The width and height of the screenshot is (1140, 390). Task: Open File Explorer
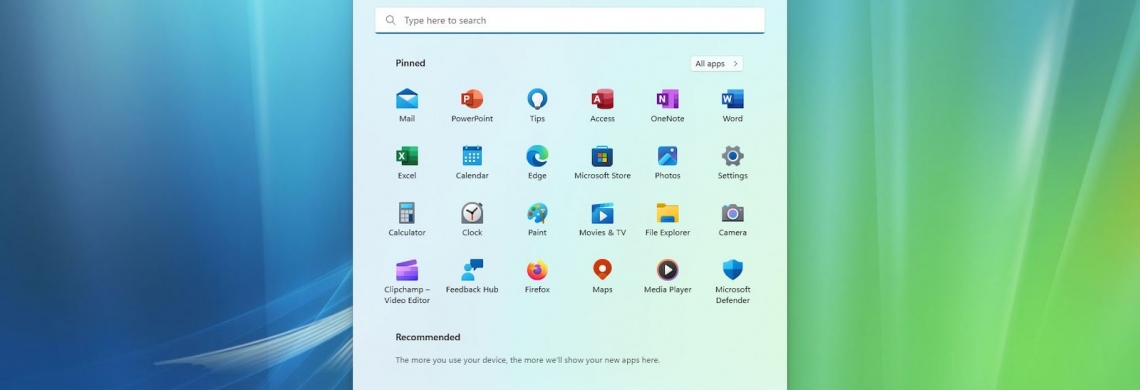(x=667, y=219)
